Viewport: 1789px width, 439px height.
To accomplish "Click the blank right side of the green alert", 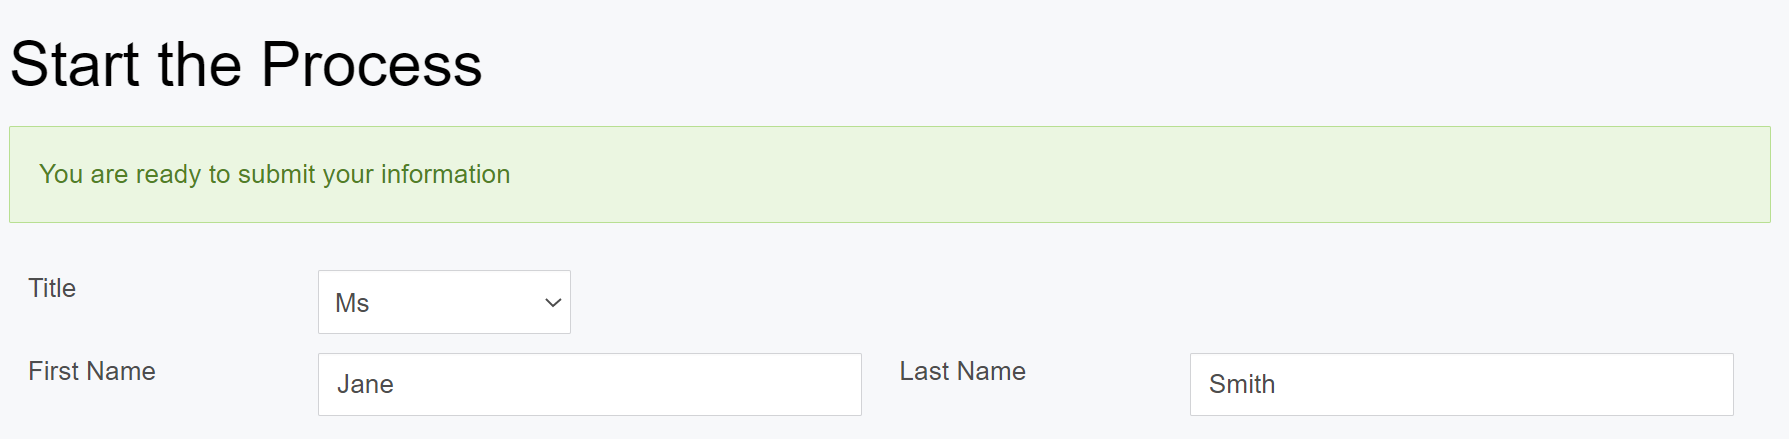I will (x=1500, y=174).
